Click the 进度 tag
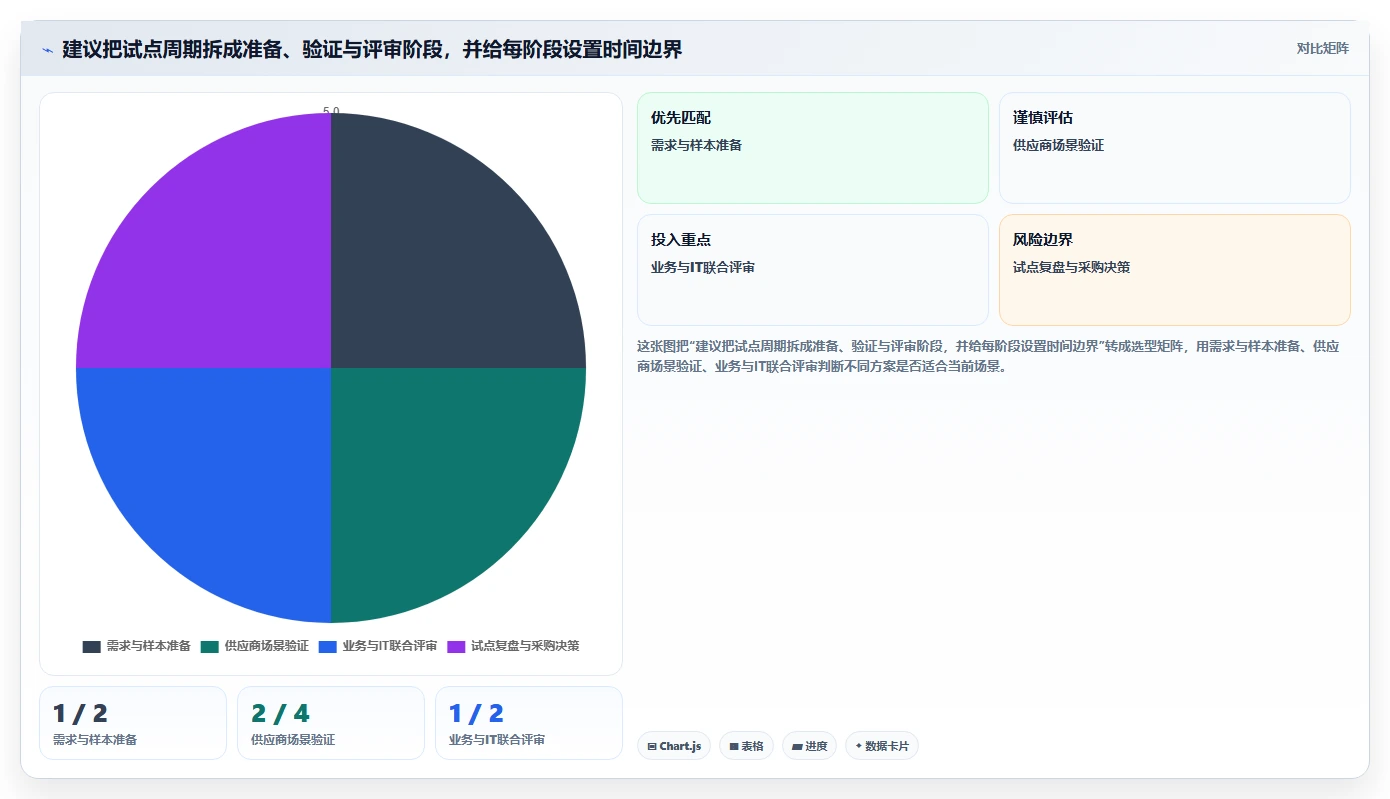The height and width of the screenshot is (799, 1390). point(809,746)
